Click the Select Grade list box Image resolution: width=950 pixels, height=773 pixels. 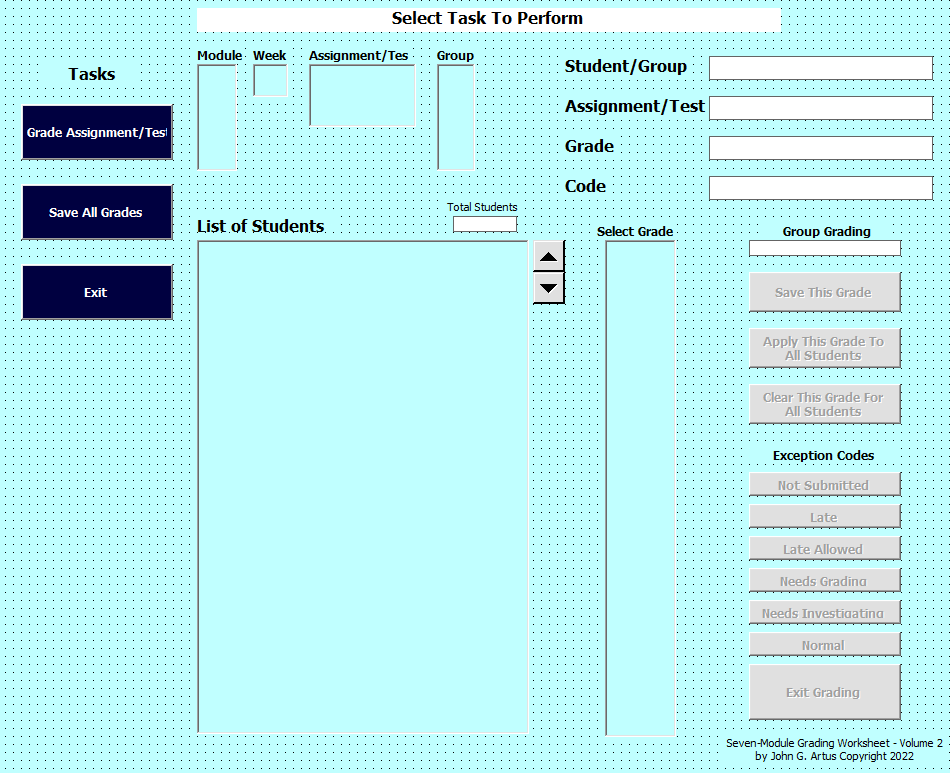pyautogui.click(x=640, y=488)
